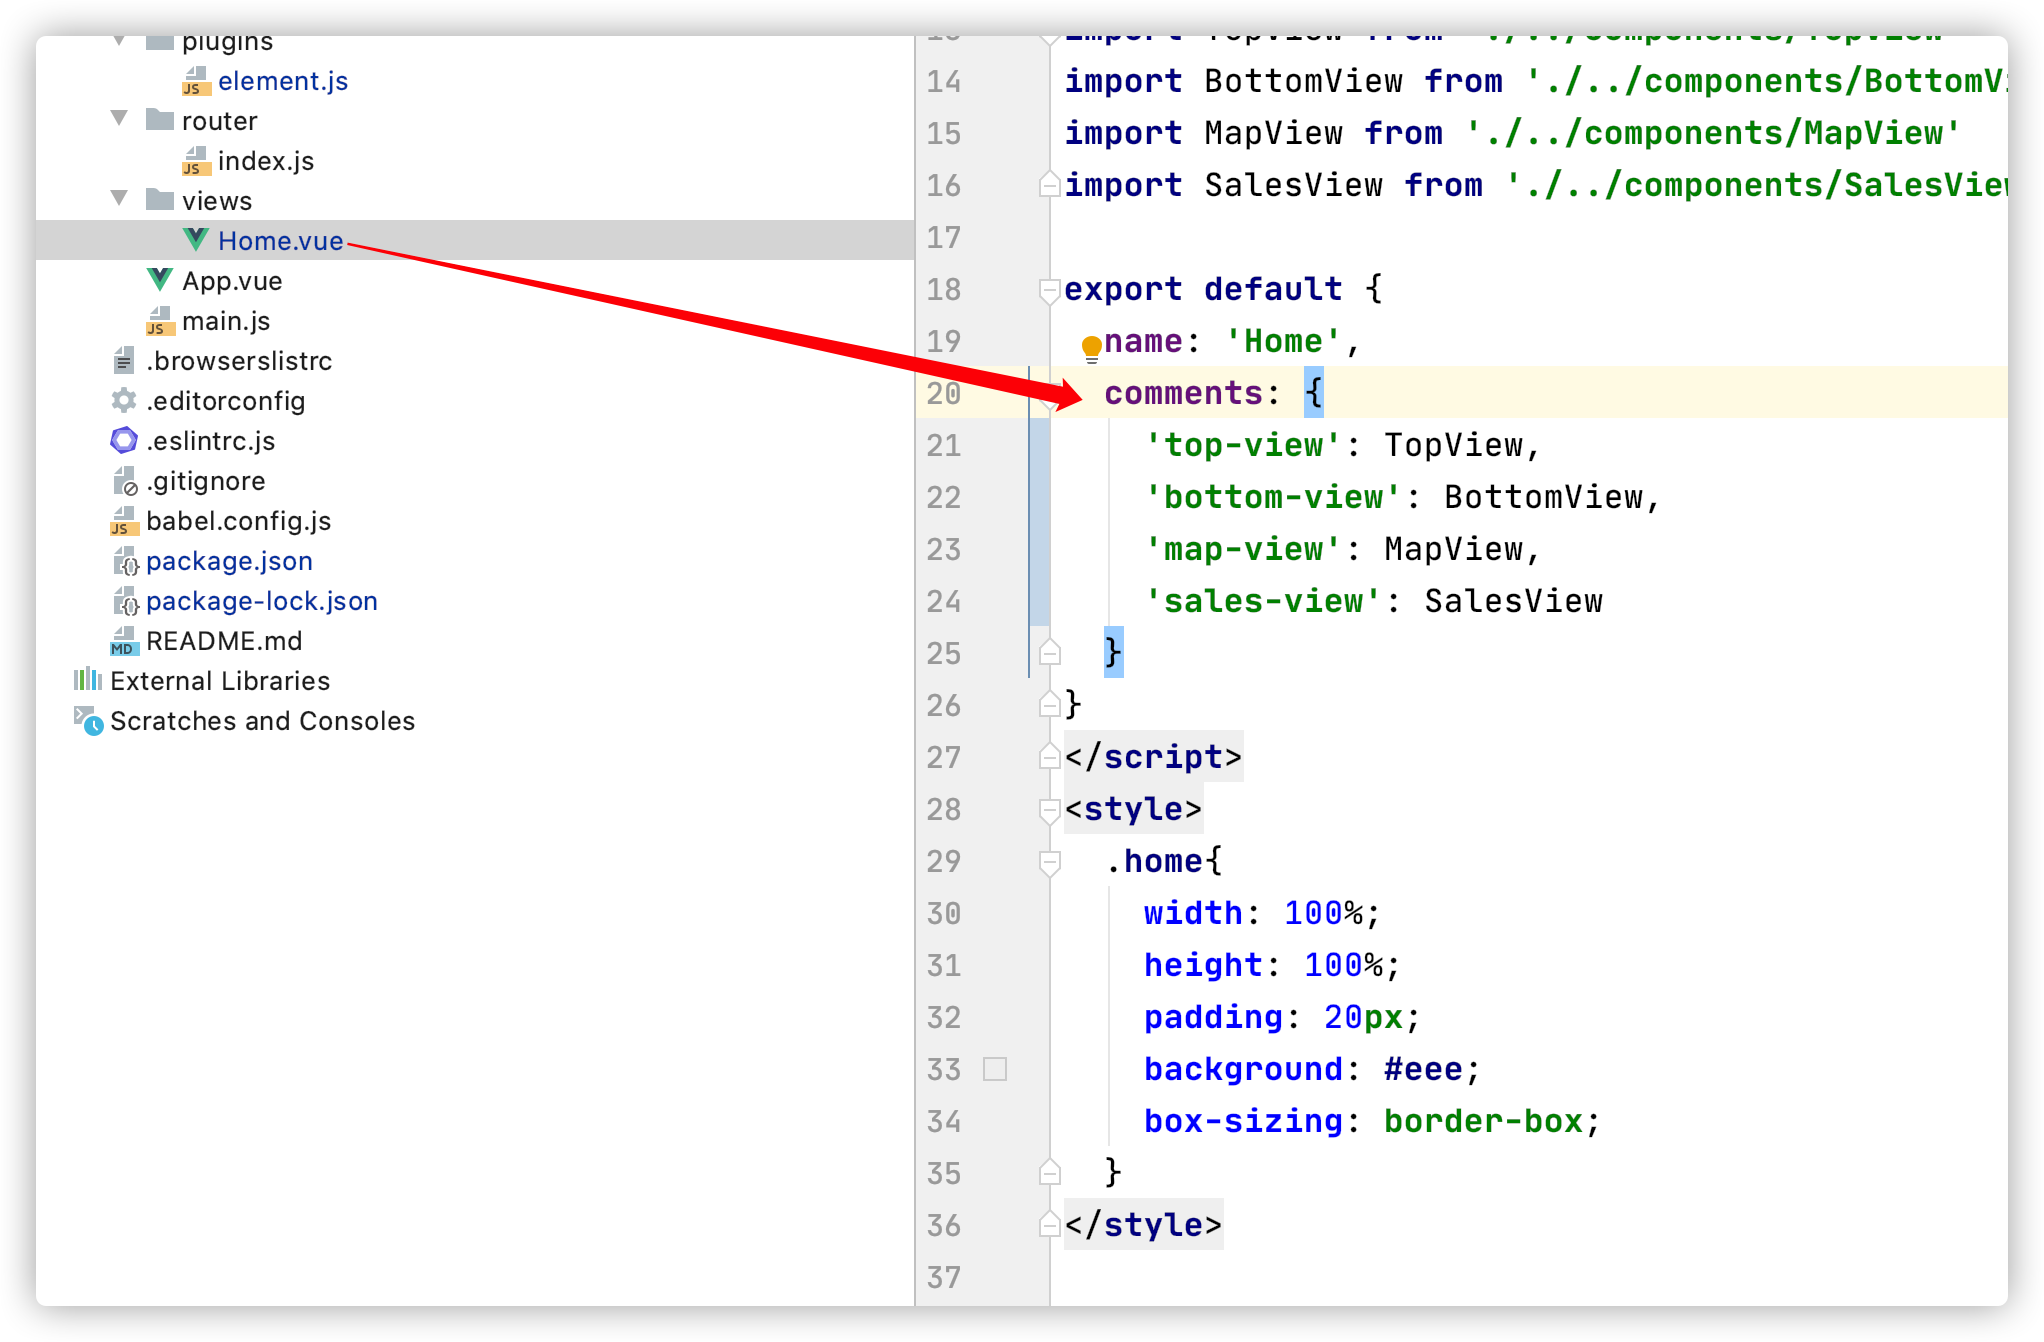The image size is (2044, 1342).
Task: Collapse the router folder
Action: [119, 119]
